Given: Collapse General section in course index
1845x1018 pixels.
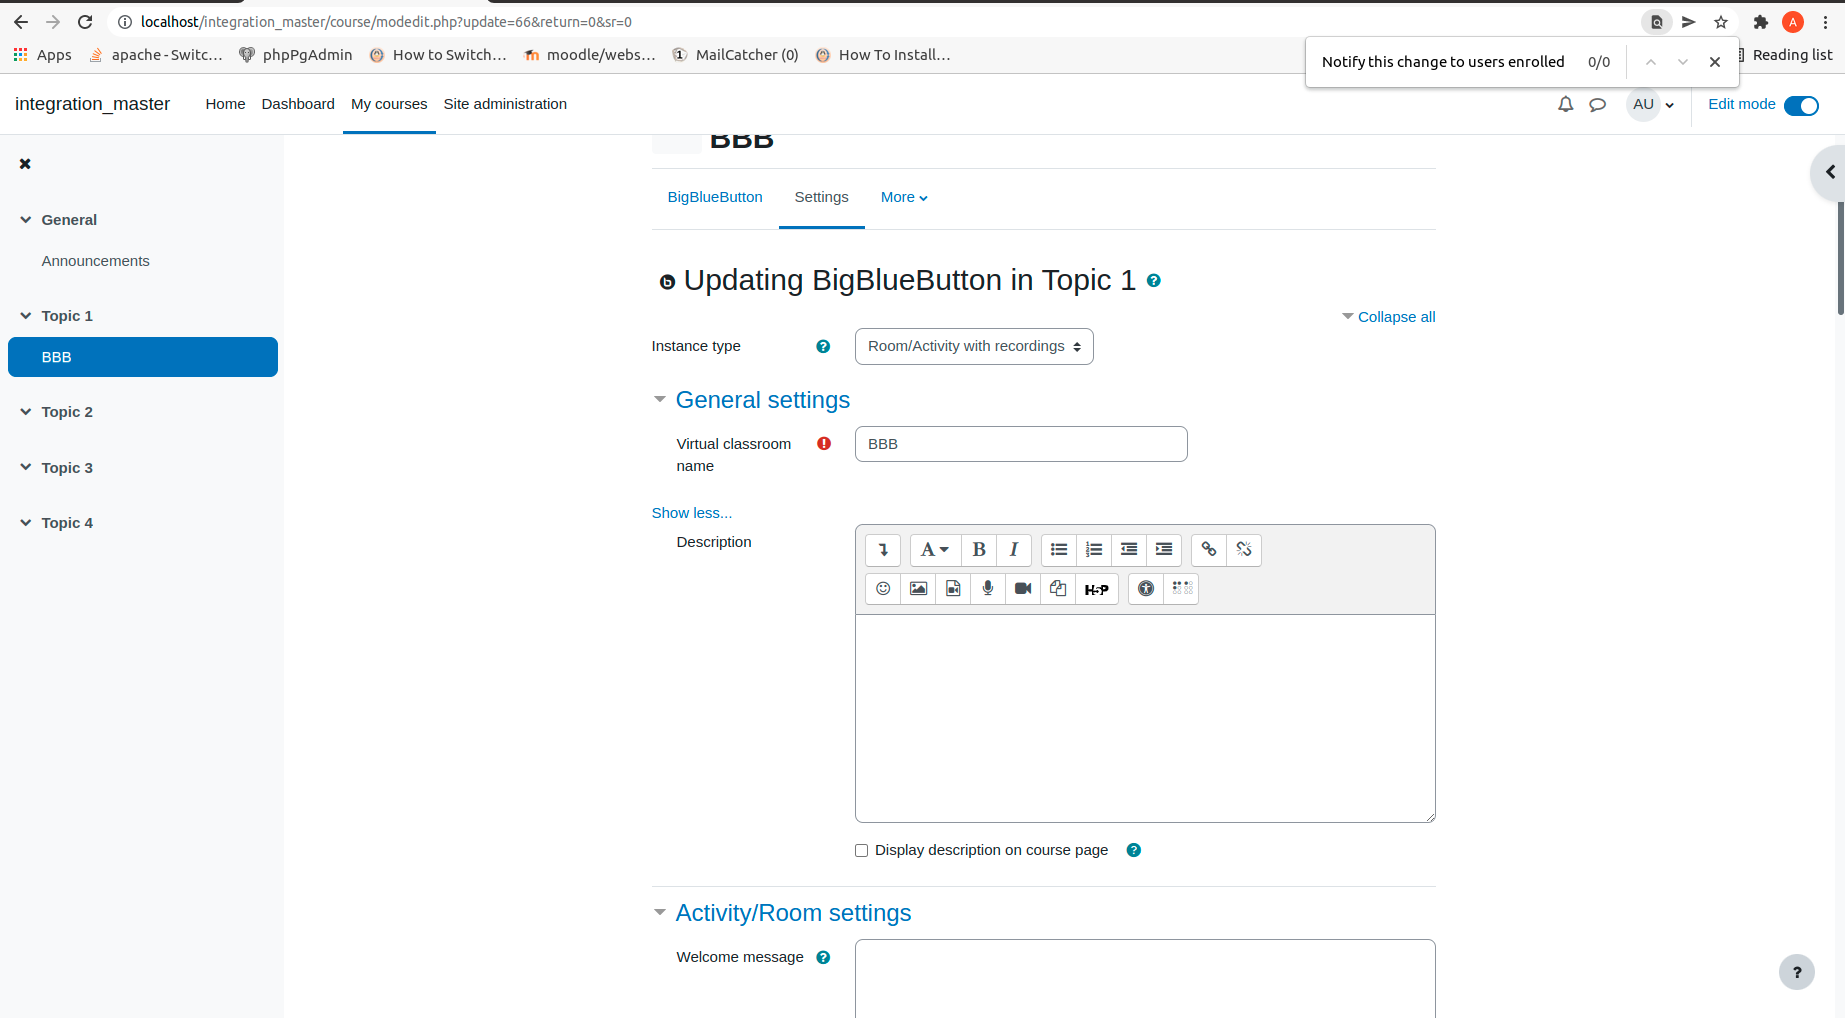Looking at the screenshot, I should pos(26,220).
